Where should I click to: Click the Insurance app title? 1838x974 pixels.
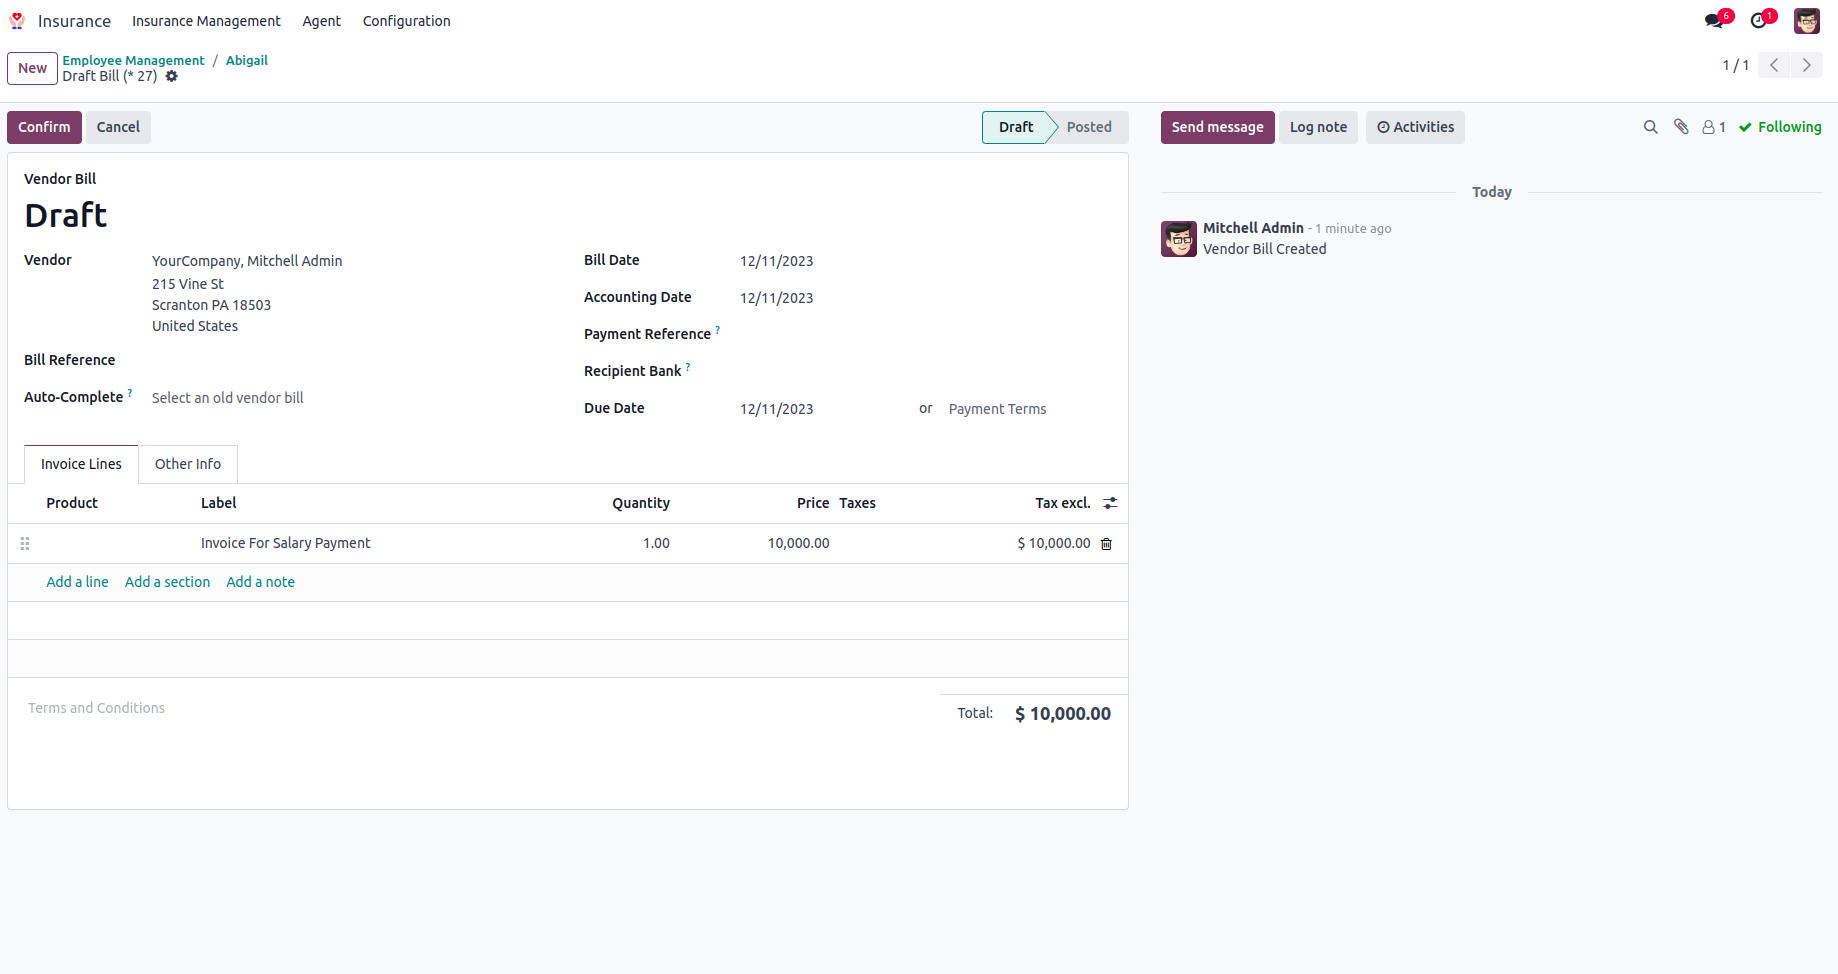tap(74, 21)
